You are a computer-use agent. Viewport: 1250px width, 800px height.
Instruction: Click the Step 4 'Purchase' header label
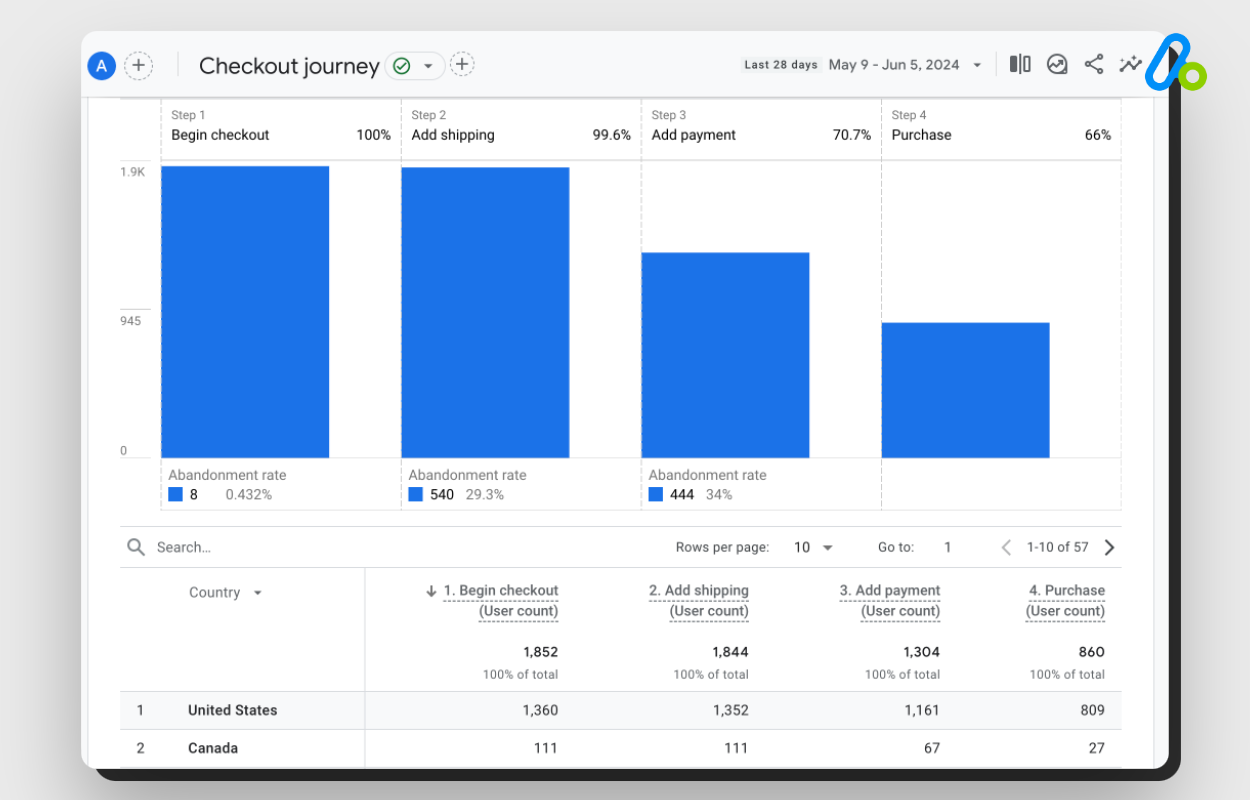click(921, 135)
